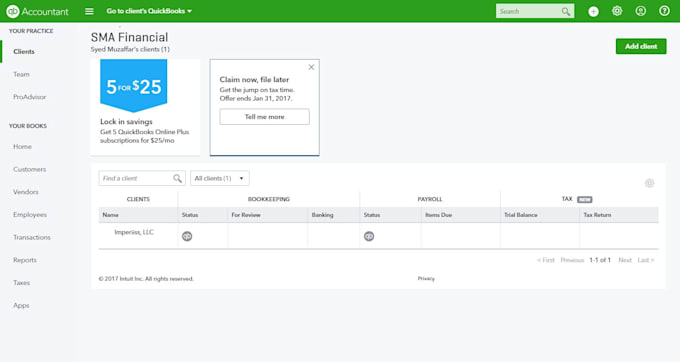680x362 pixels.
Task: Click the magnifier icon in Find a client
Action: [x=177, y=178]
